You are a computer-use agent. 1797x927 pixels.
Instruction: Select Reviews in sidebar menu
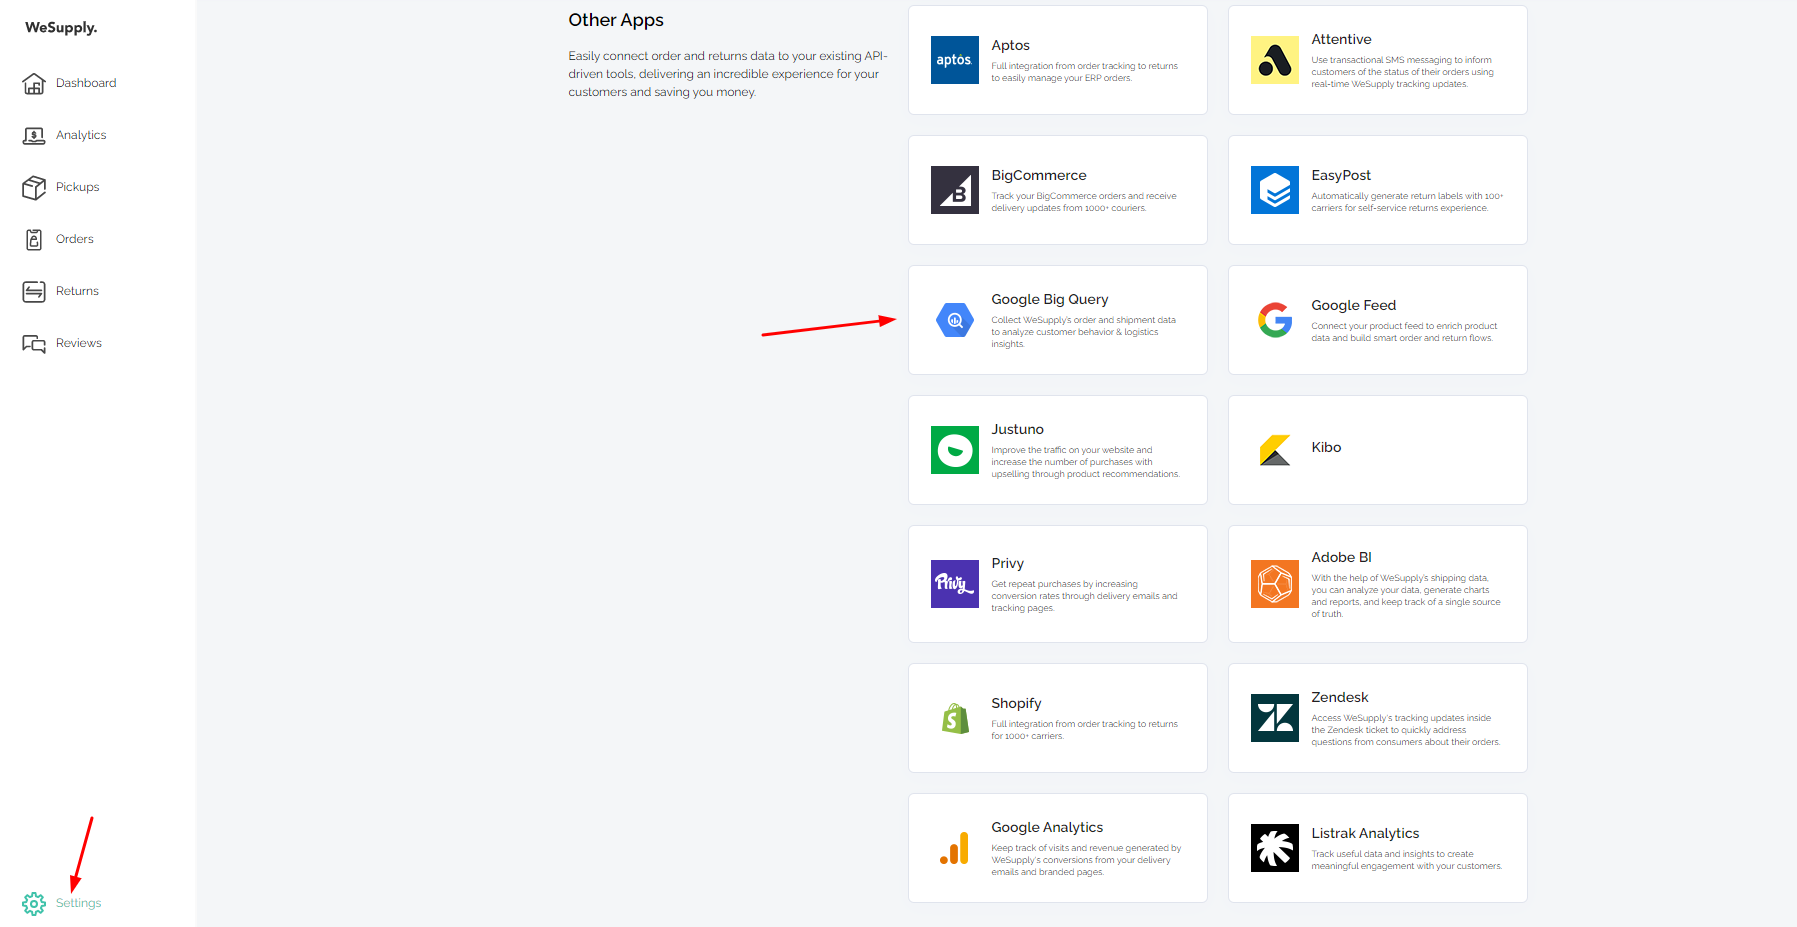(79, 343)
